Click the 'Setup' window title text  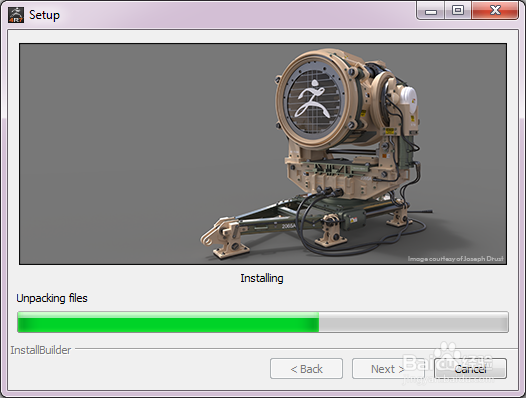point(44,15)
